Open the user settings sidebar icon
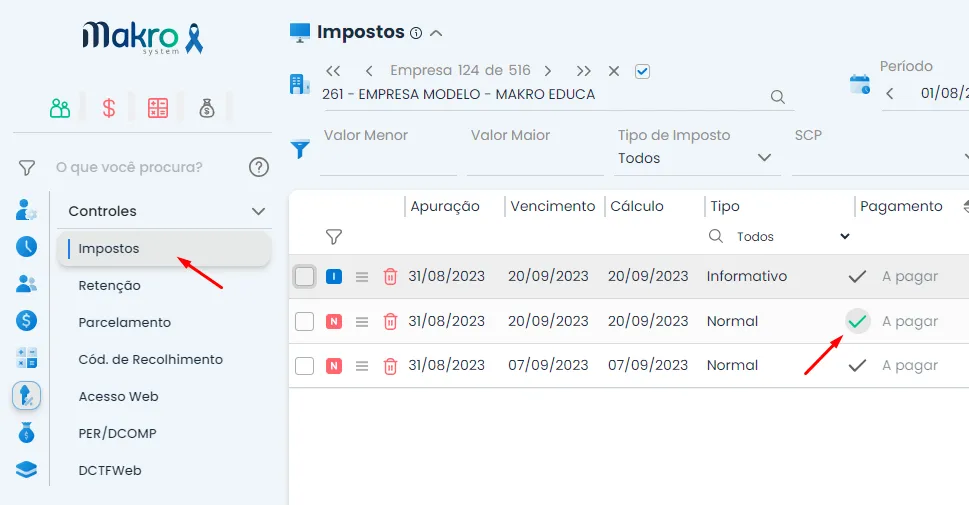 tap(26, 210)
